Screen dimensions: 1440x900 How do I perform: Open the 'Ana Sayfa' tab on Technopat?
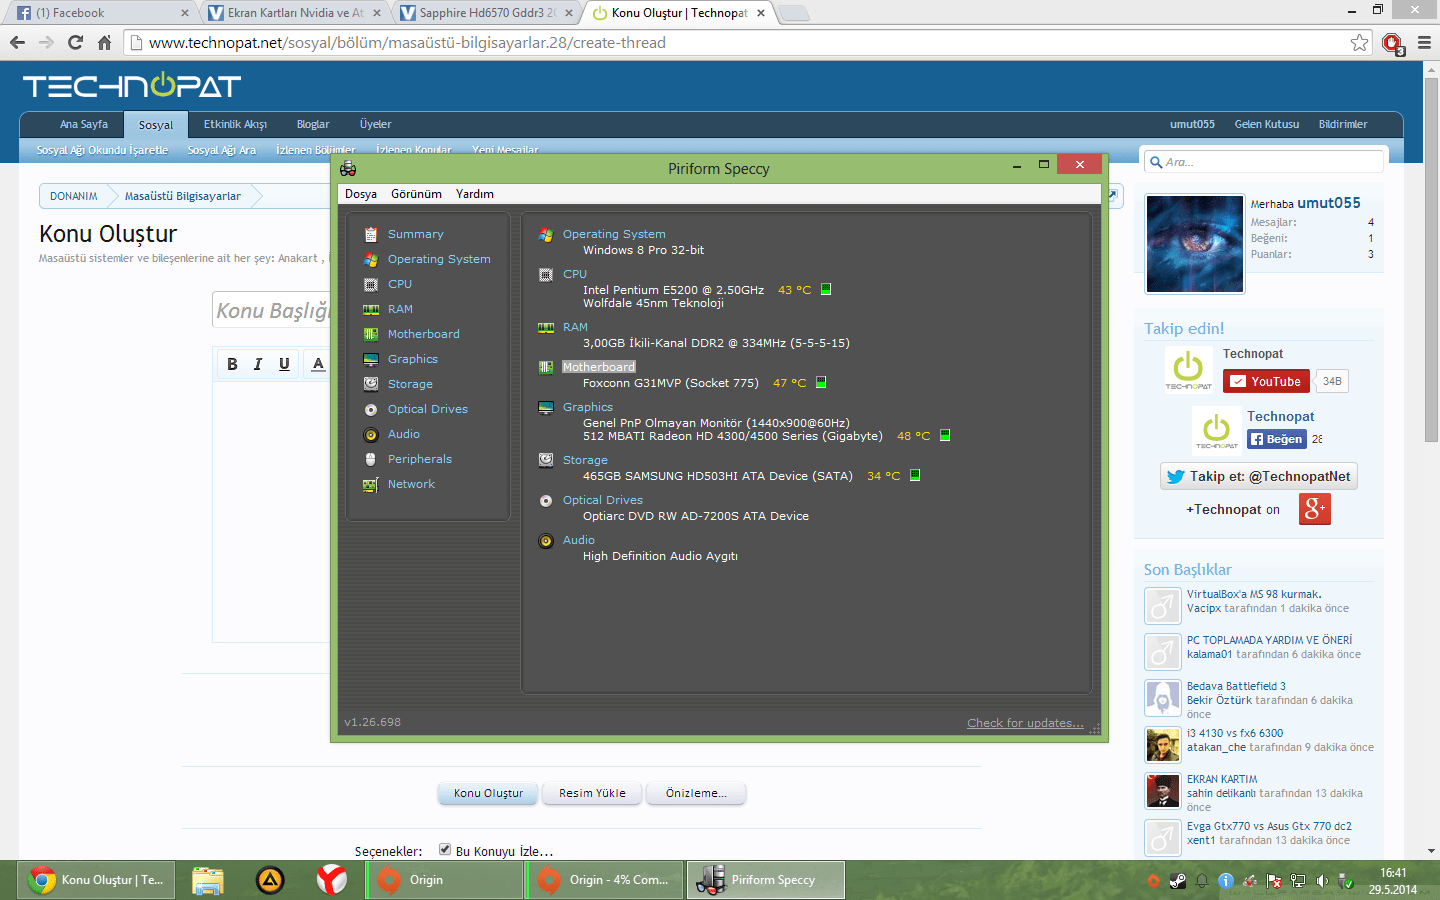84,124
